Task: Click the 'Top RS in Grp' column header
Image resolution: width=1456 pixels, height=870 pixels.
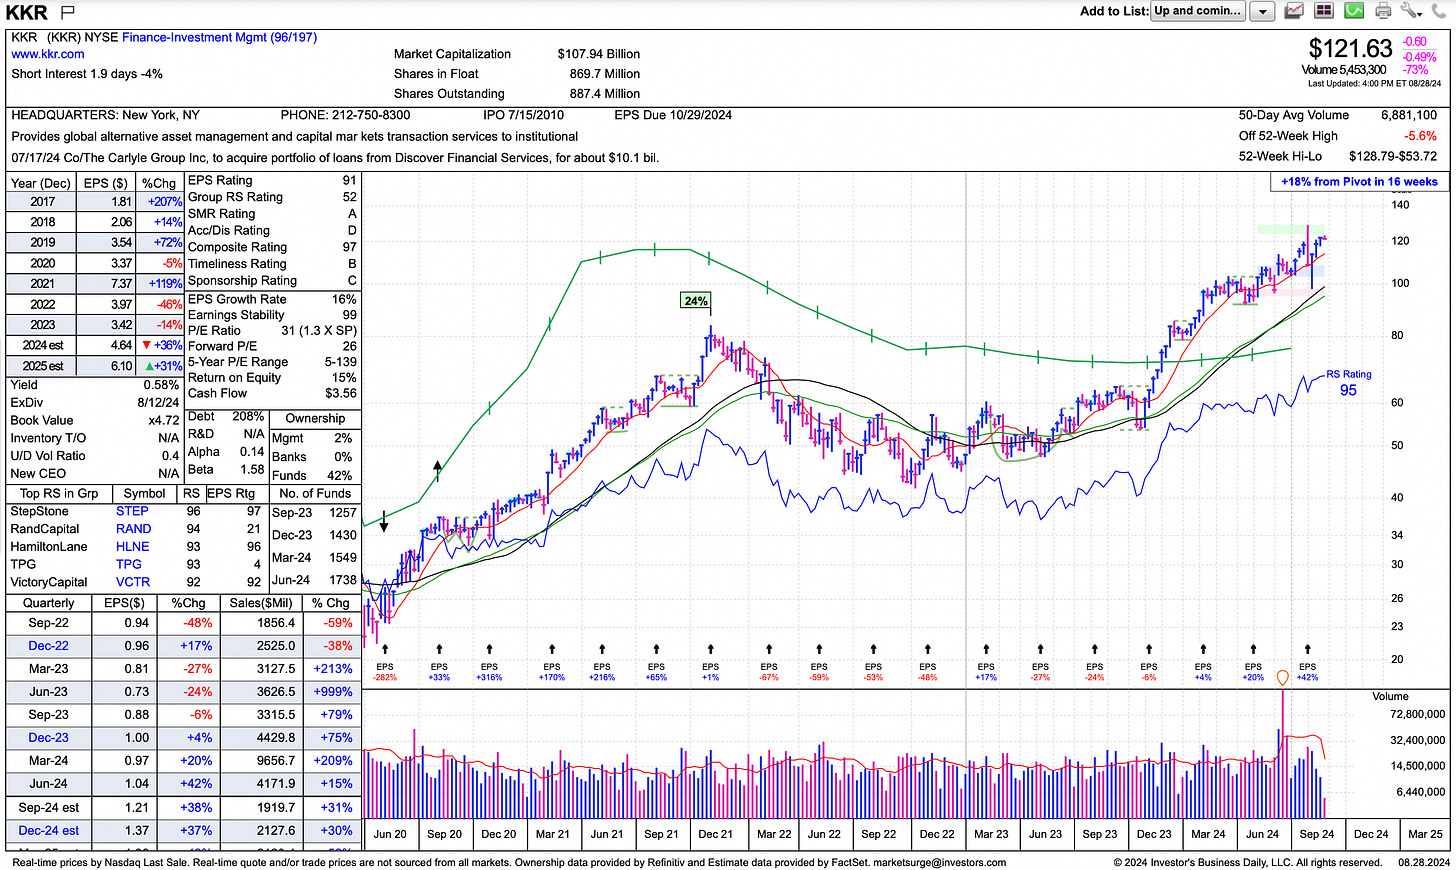Action: (59, 493)
